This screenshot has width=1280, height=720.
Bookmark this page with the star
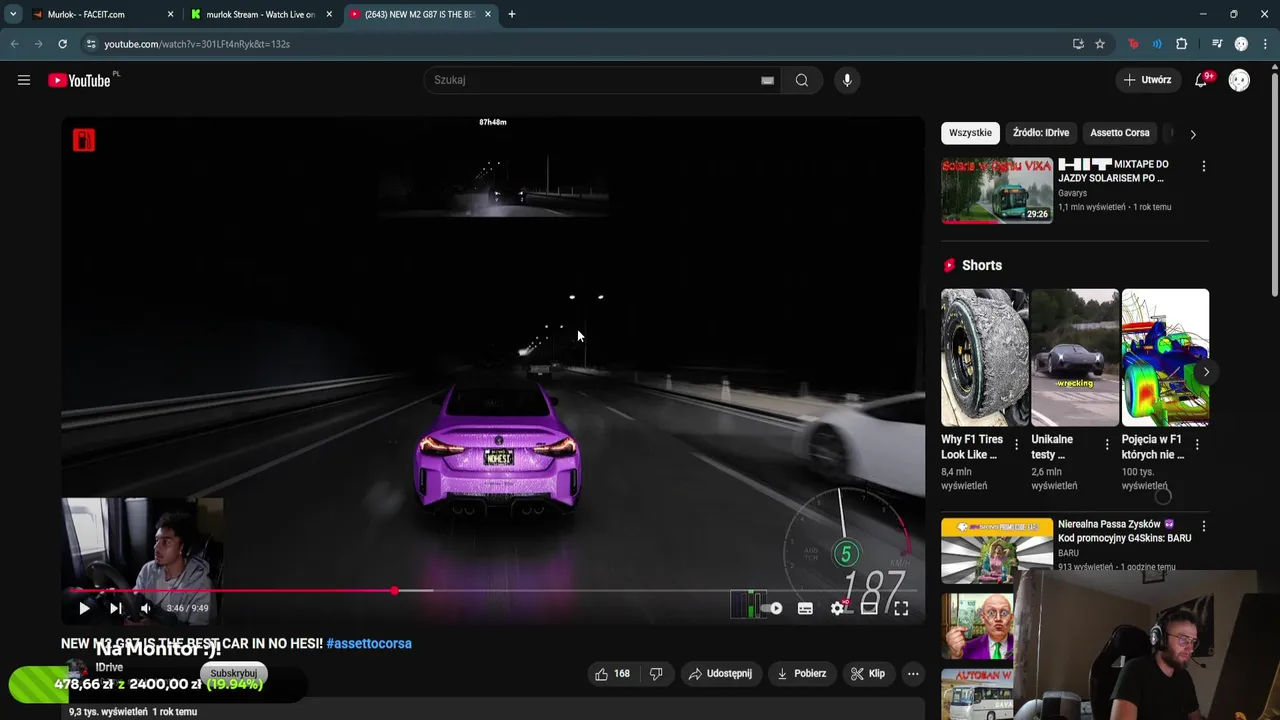pyautogui.click(x=1100, y=44)
